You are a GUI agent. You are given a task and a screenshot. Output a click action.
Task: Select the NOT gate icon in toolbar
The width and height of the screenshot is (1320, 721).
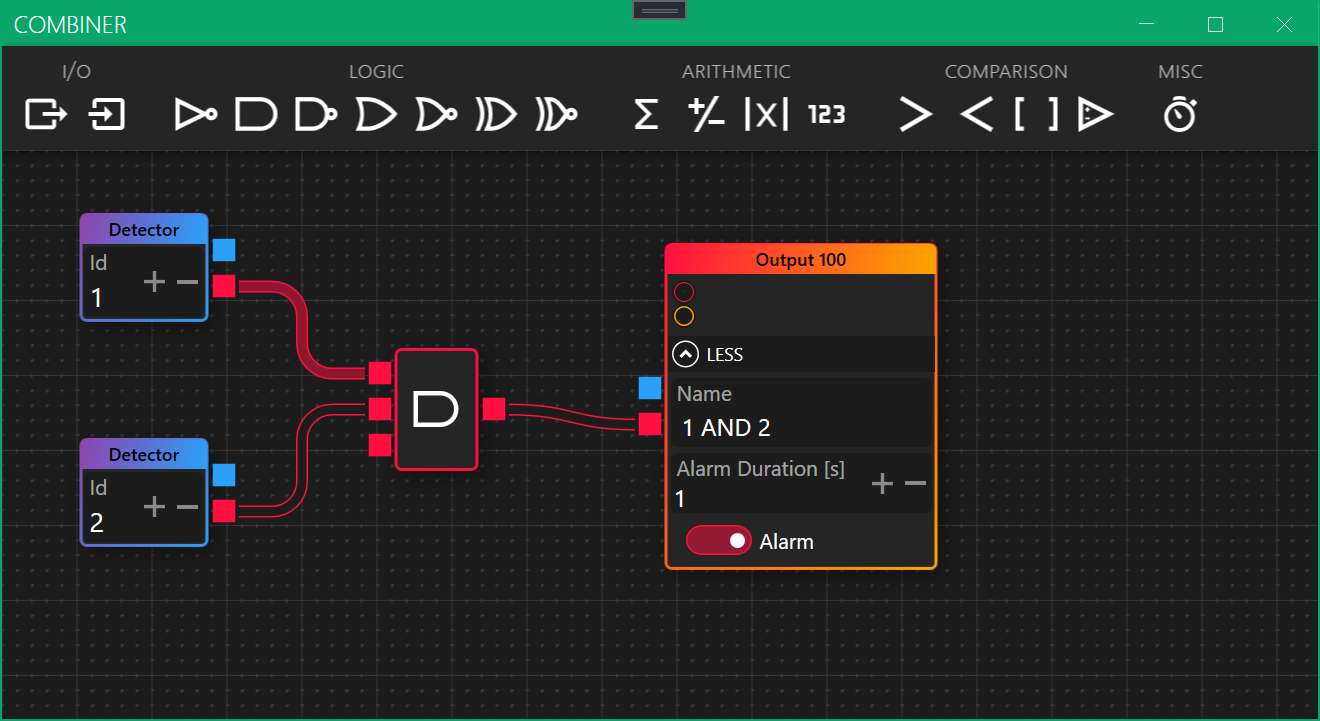(x=196, y=115)
